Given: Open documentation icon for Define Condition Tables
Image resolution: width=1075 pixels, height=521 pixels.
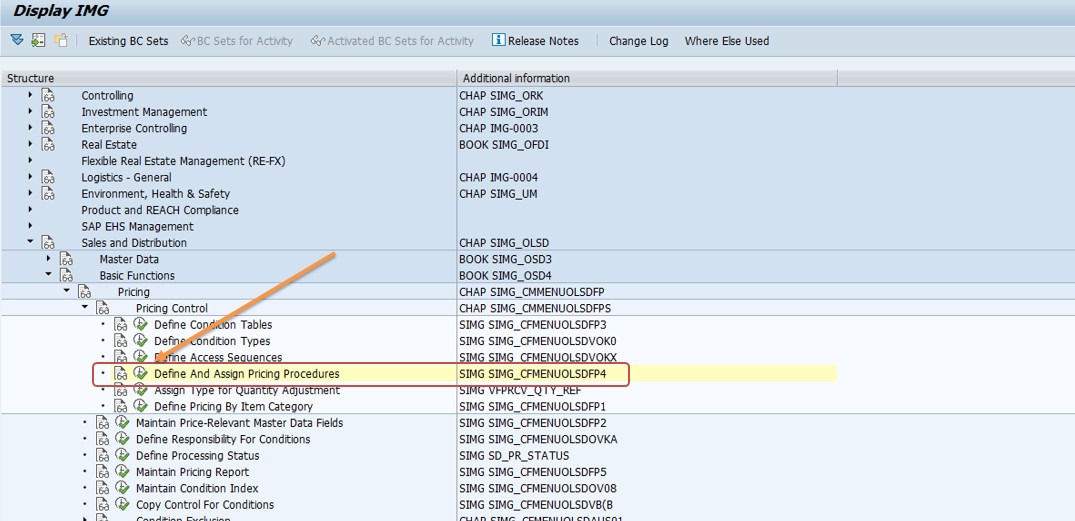Looking at the screenshot, I should pos(121,324).
